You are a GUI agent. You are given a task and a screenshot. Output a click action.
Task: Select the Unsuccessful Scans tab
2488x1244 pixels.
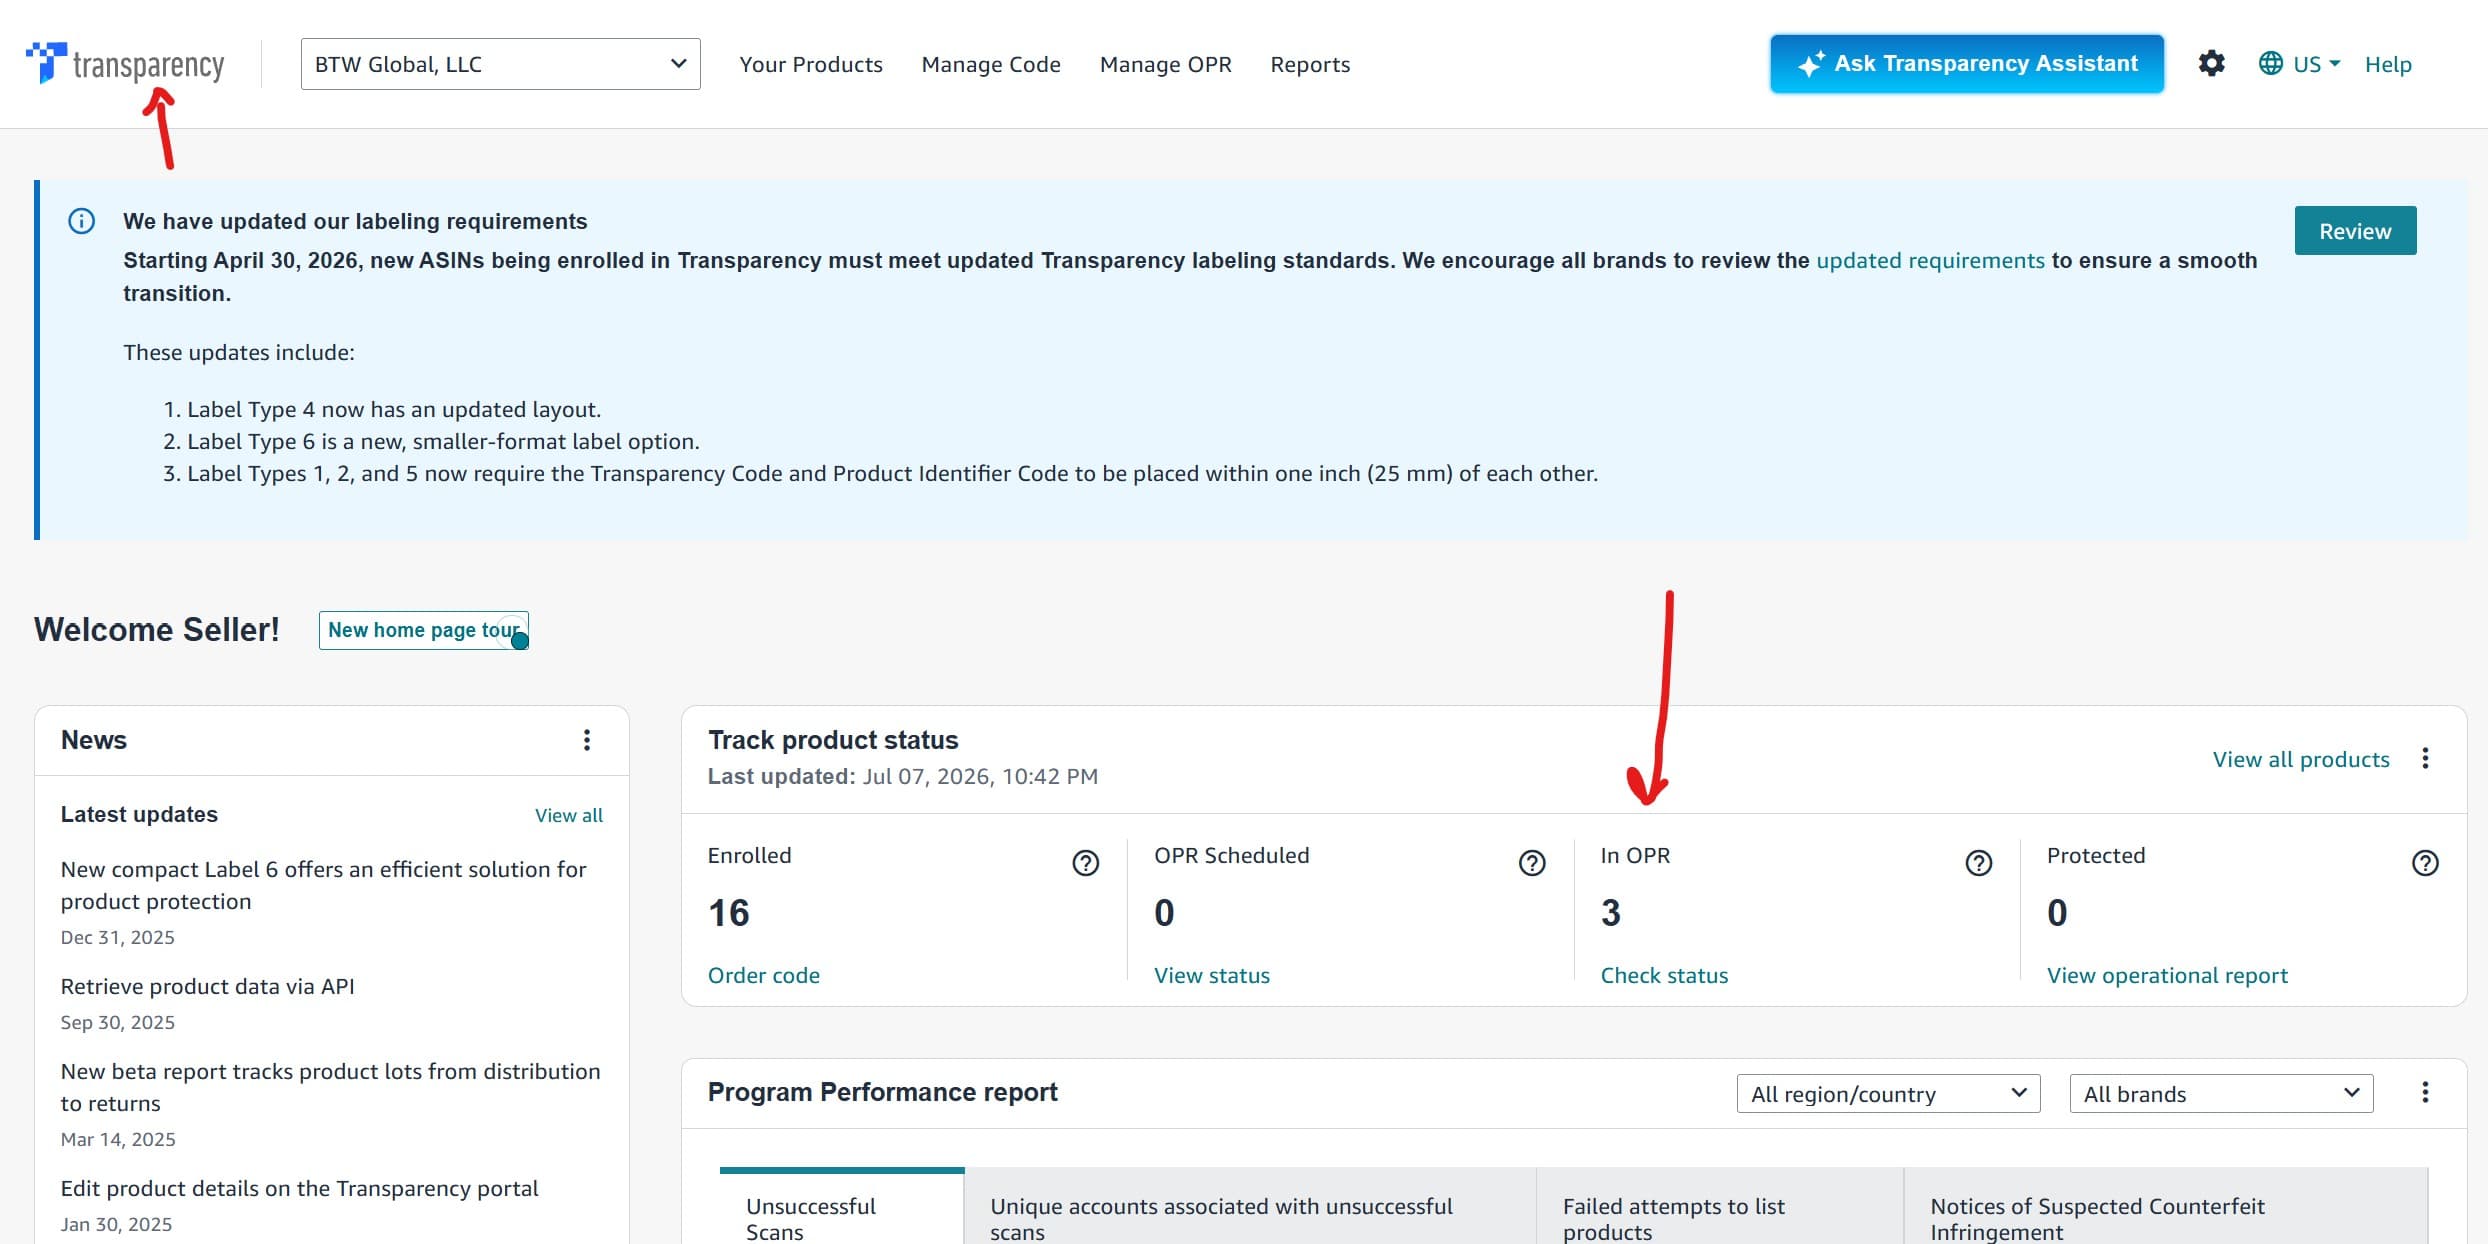coord(842,1208)
